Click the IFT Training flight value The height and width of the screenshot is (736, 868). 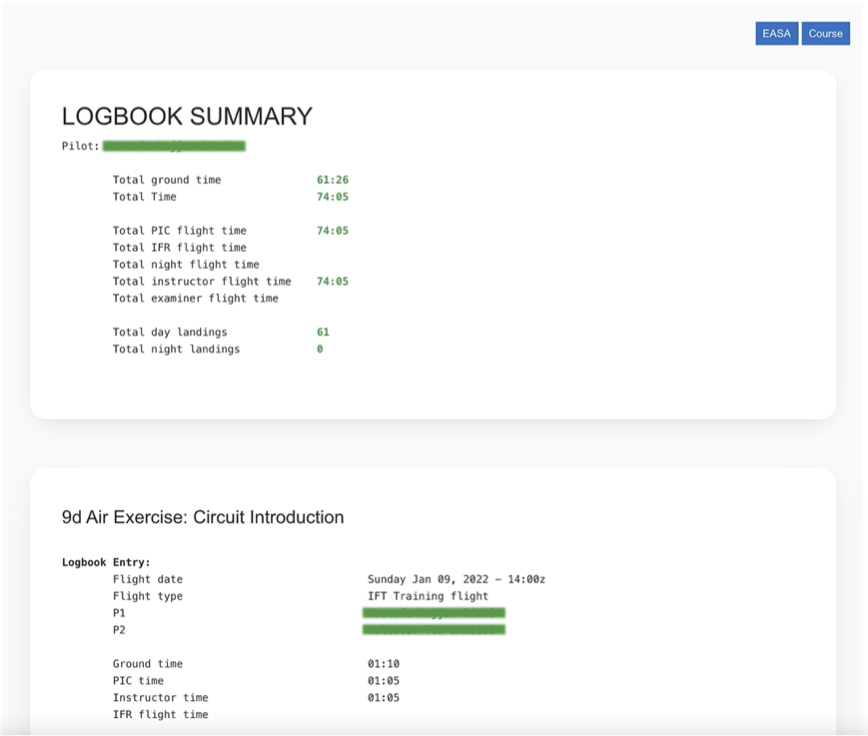[x=428, y=596]
